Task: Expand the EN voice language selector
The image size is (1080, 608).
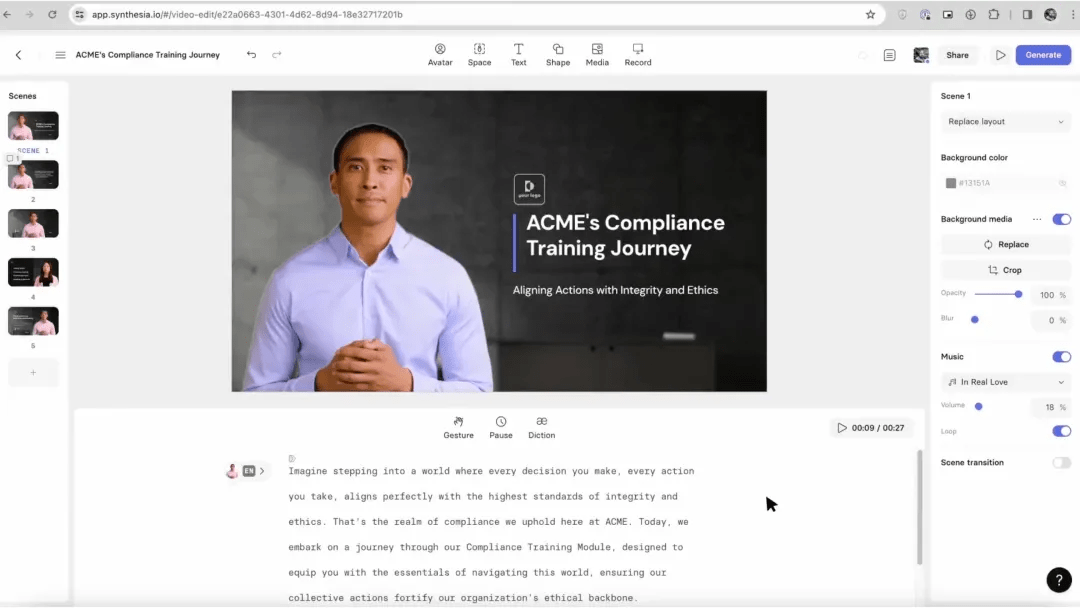Action: (x=253, y=471)
